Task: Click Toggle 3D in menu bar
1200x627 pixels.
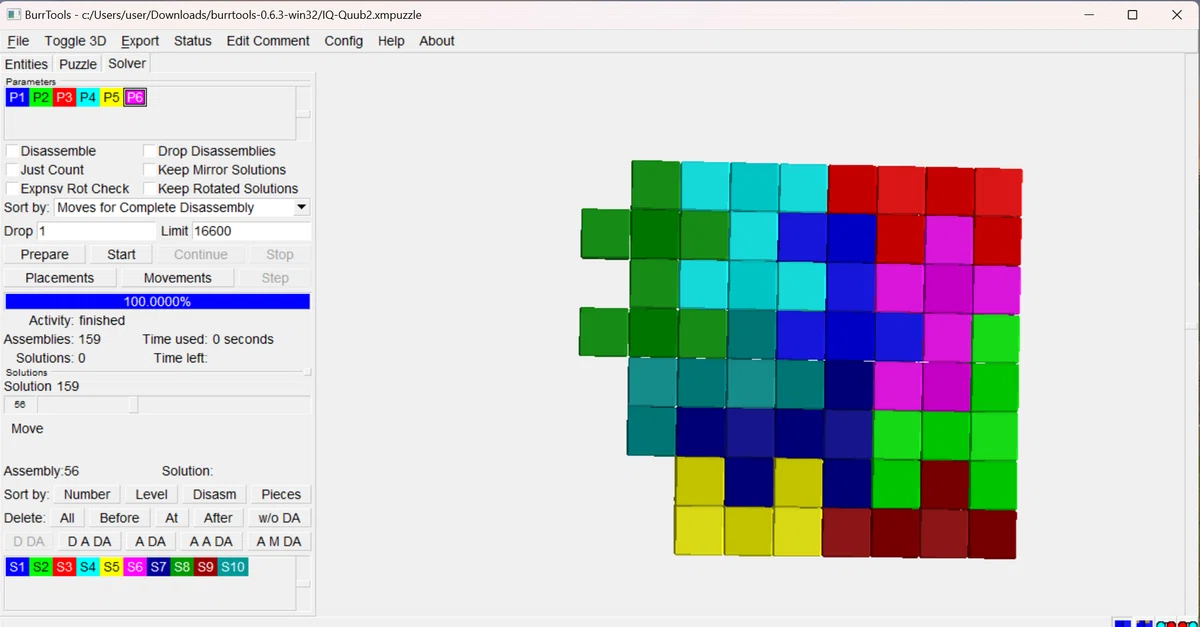Action: 75,41
